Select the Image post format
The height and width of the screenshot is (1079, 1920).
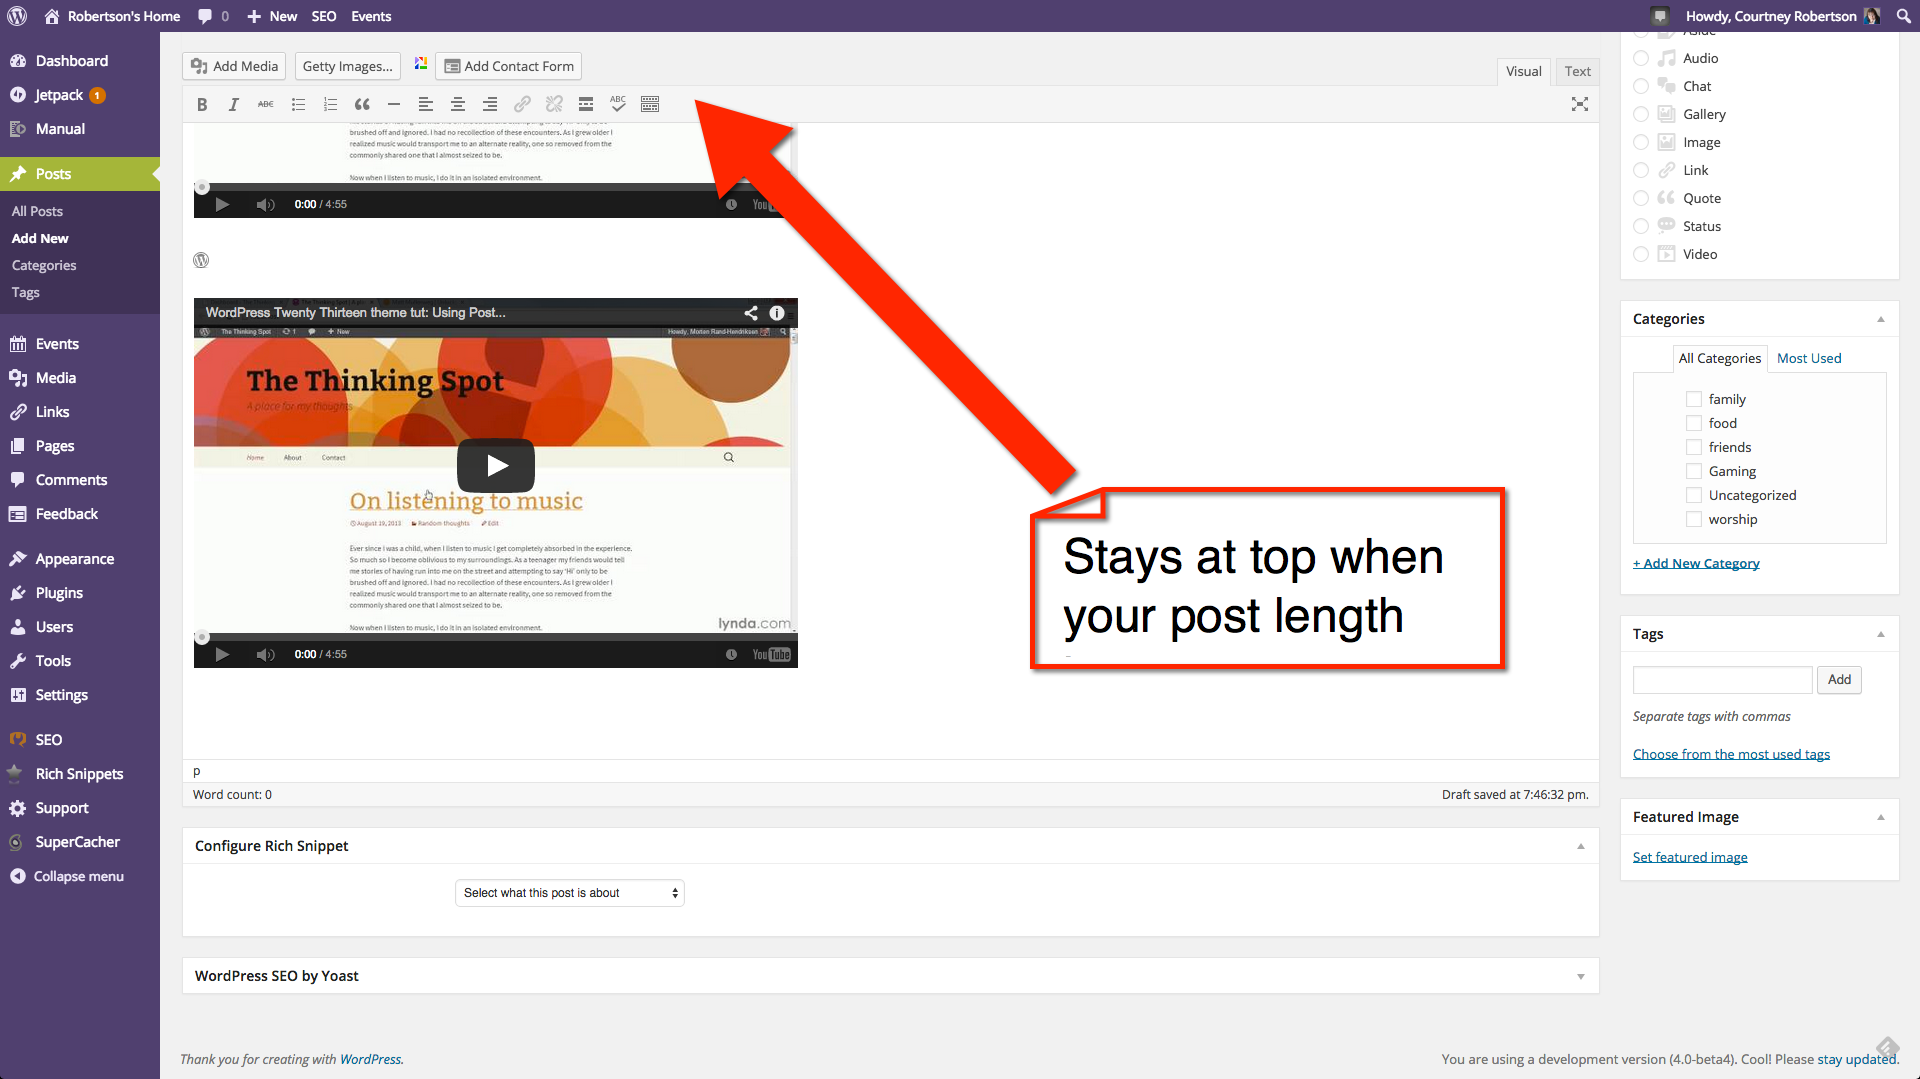tap(1641, 142)
